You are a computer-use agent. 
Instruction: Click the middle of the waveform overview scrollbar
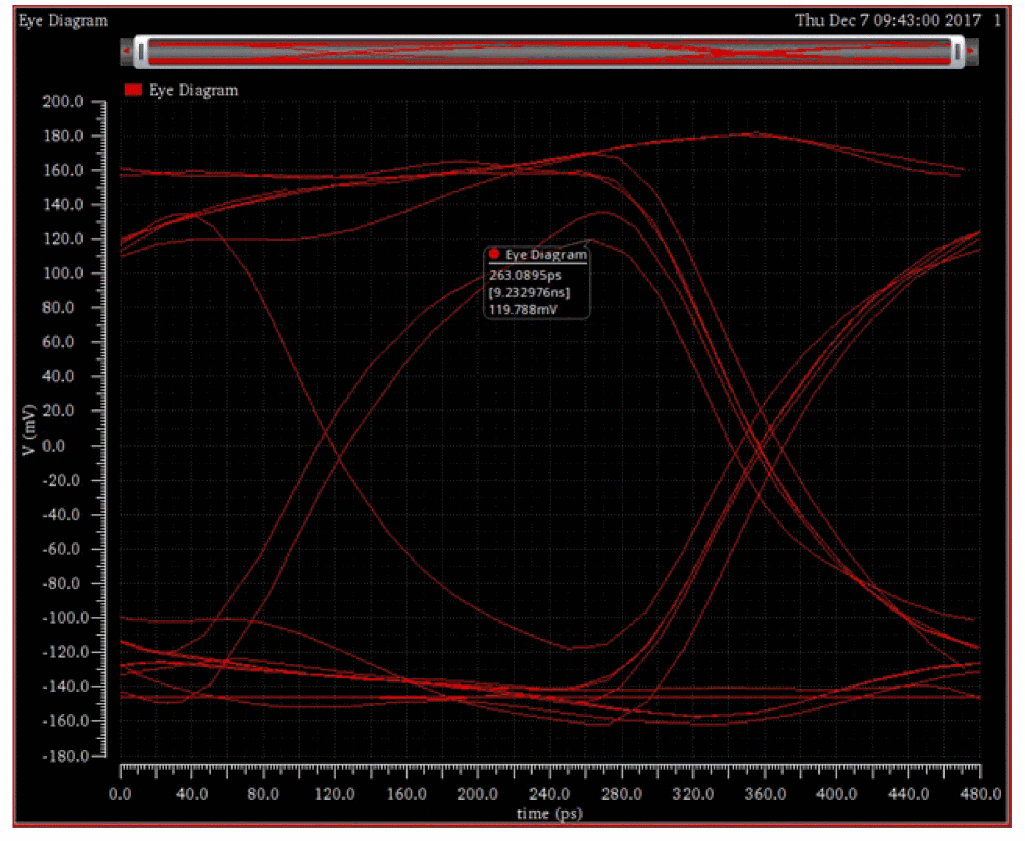point(550,50)
